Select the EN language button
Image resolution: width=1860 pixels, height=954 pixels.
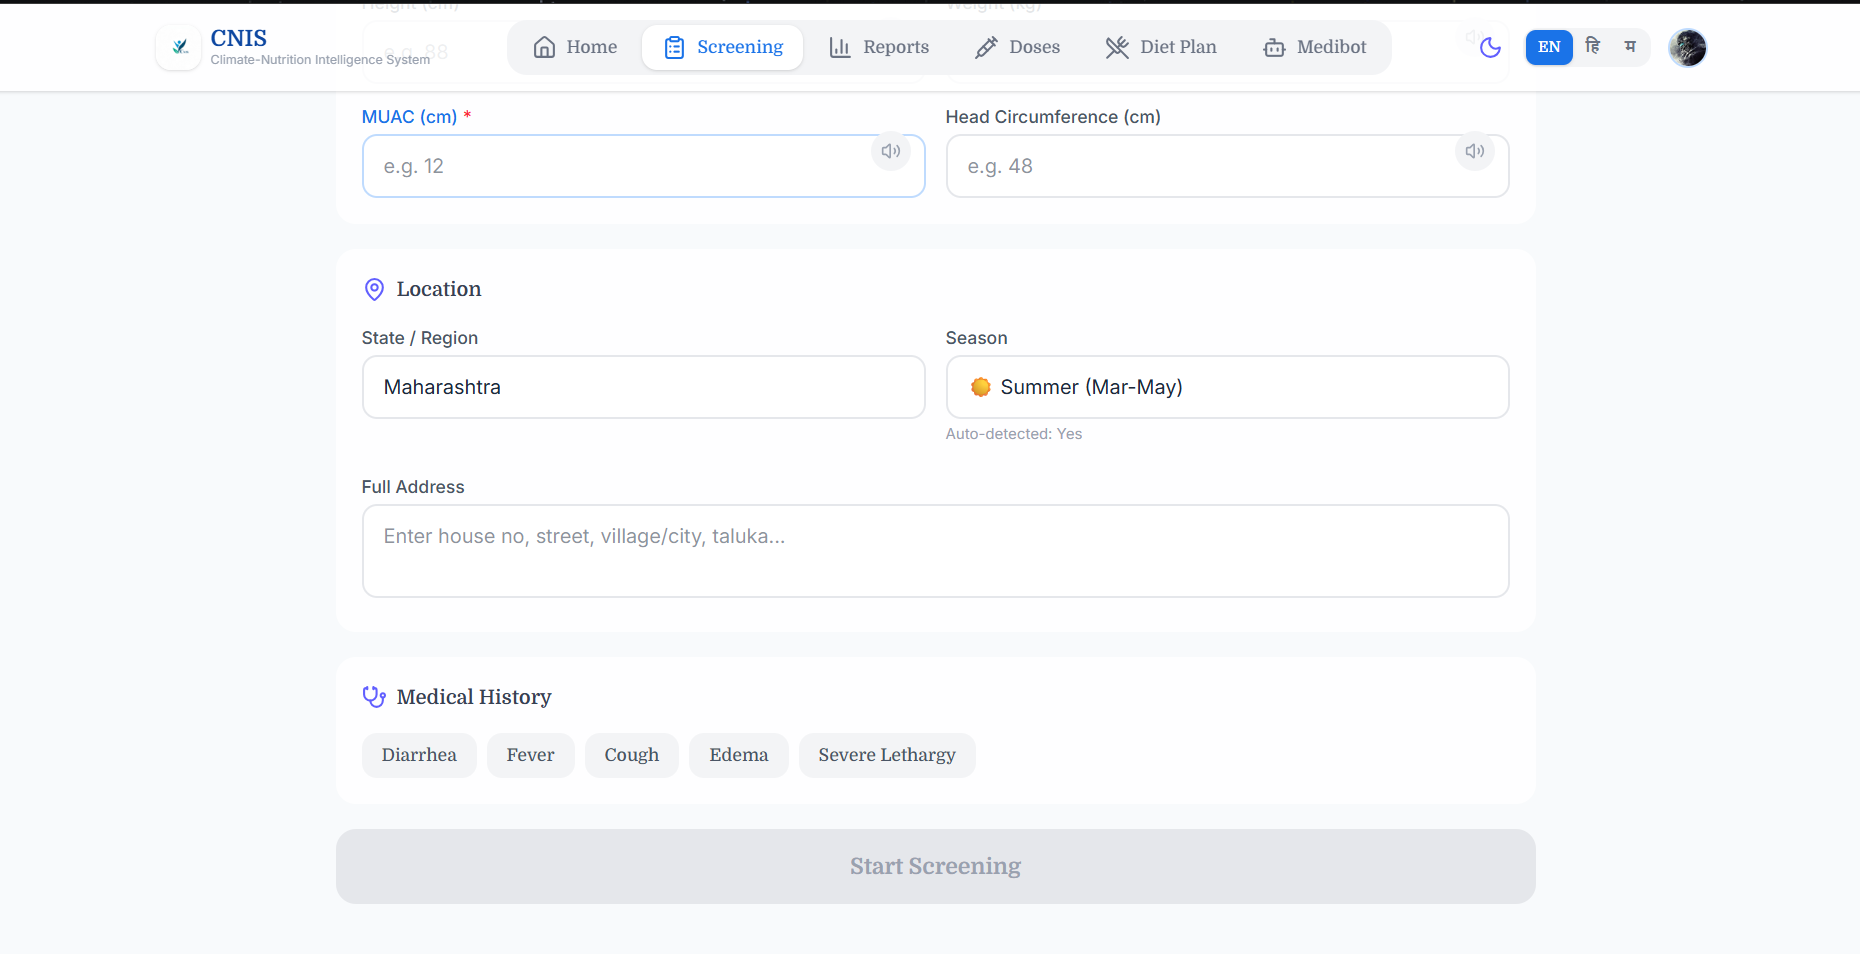click(x=1548, y=47)
